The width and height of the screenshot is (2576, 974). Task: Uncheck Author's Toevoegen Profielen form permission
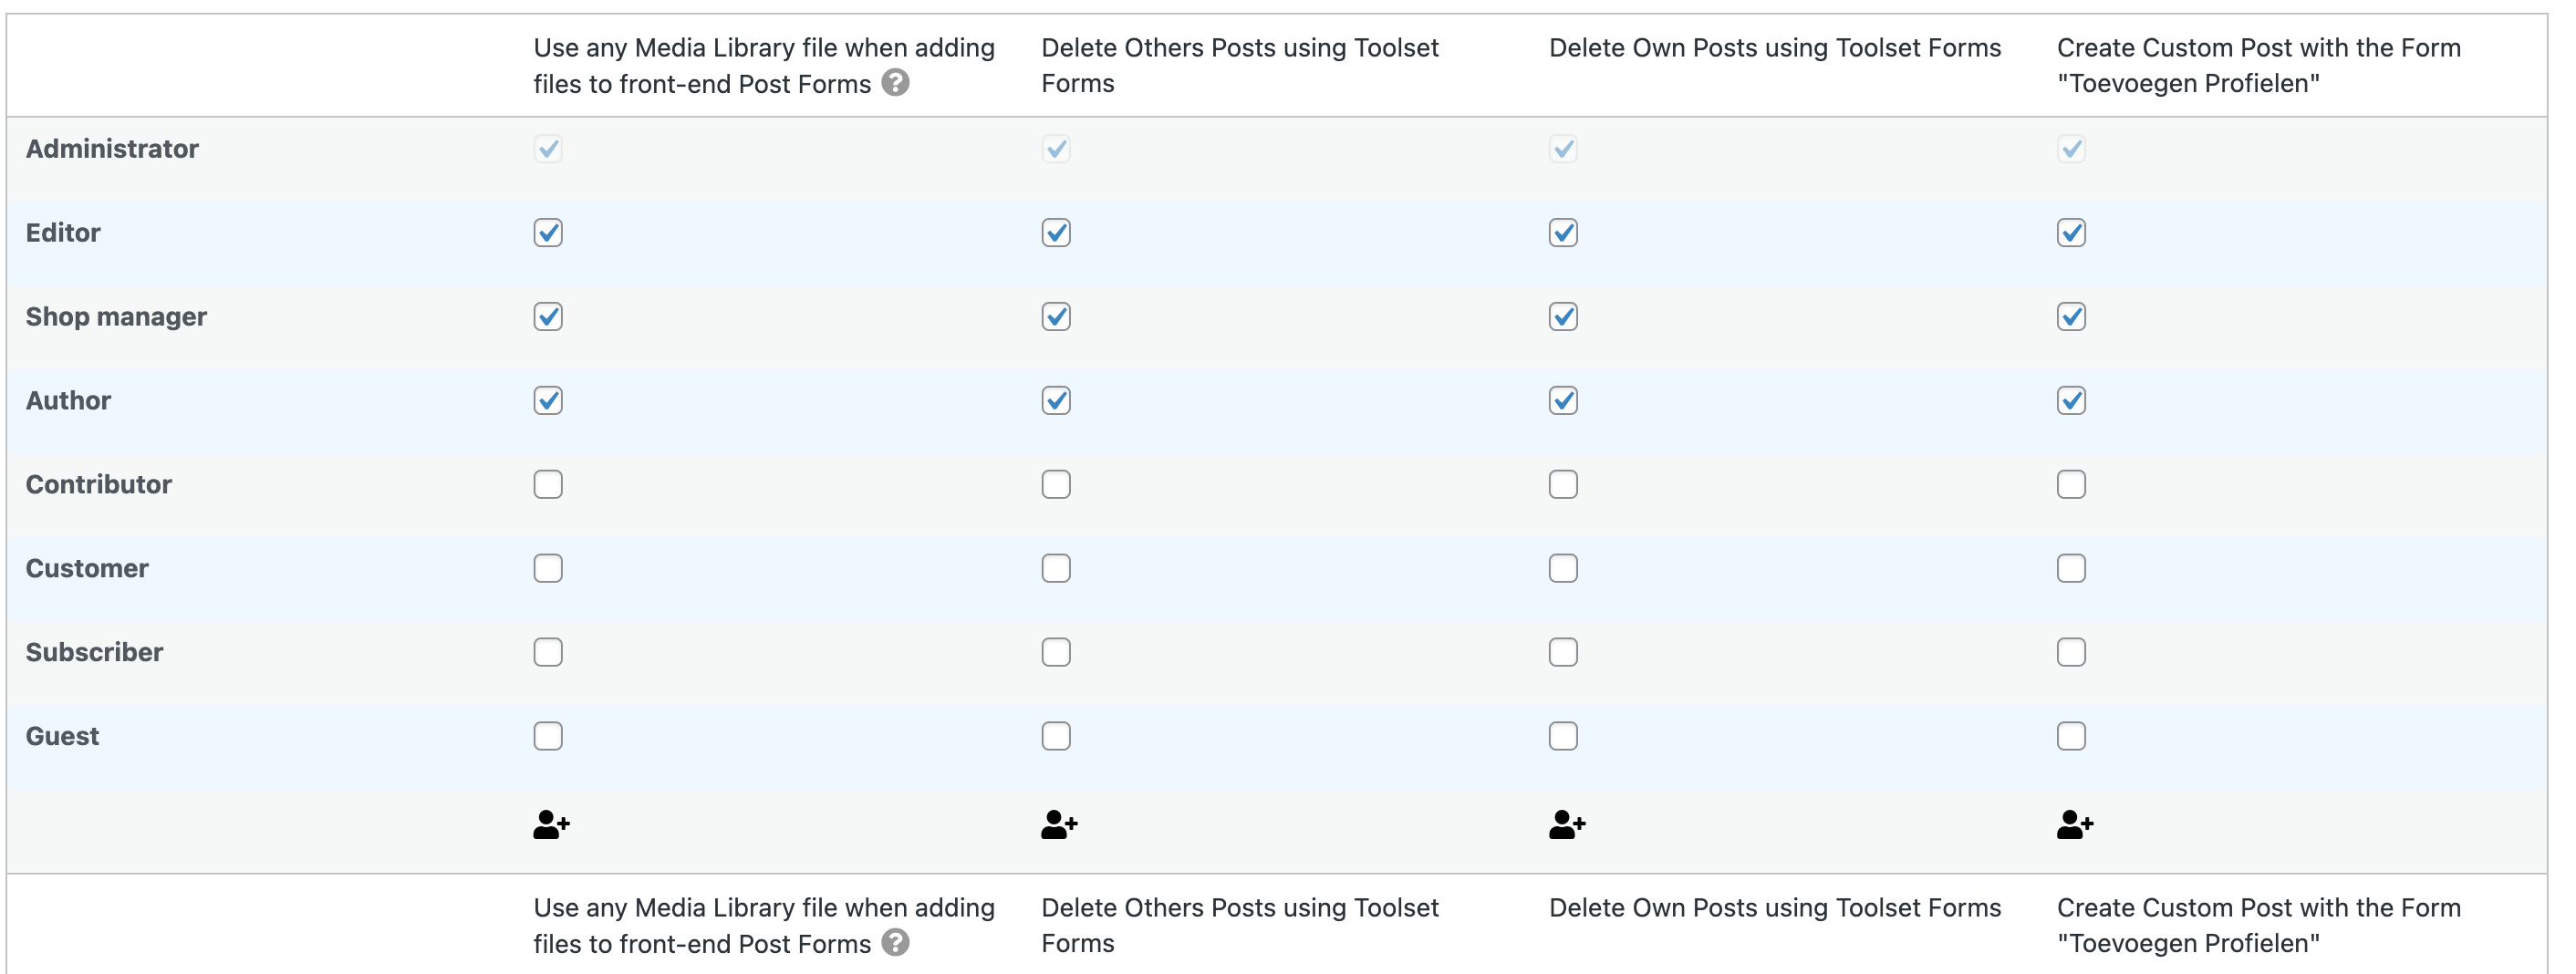[2071, 401]
